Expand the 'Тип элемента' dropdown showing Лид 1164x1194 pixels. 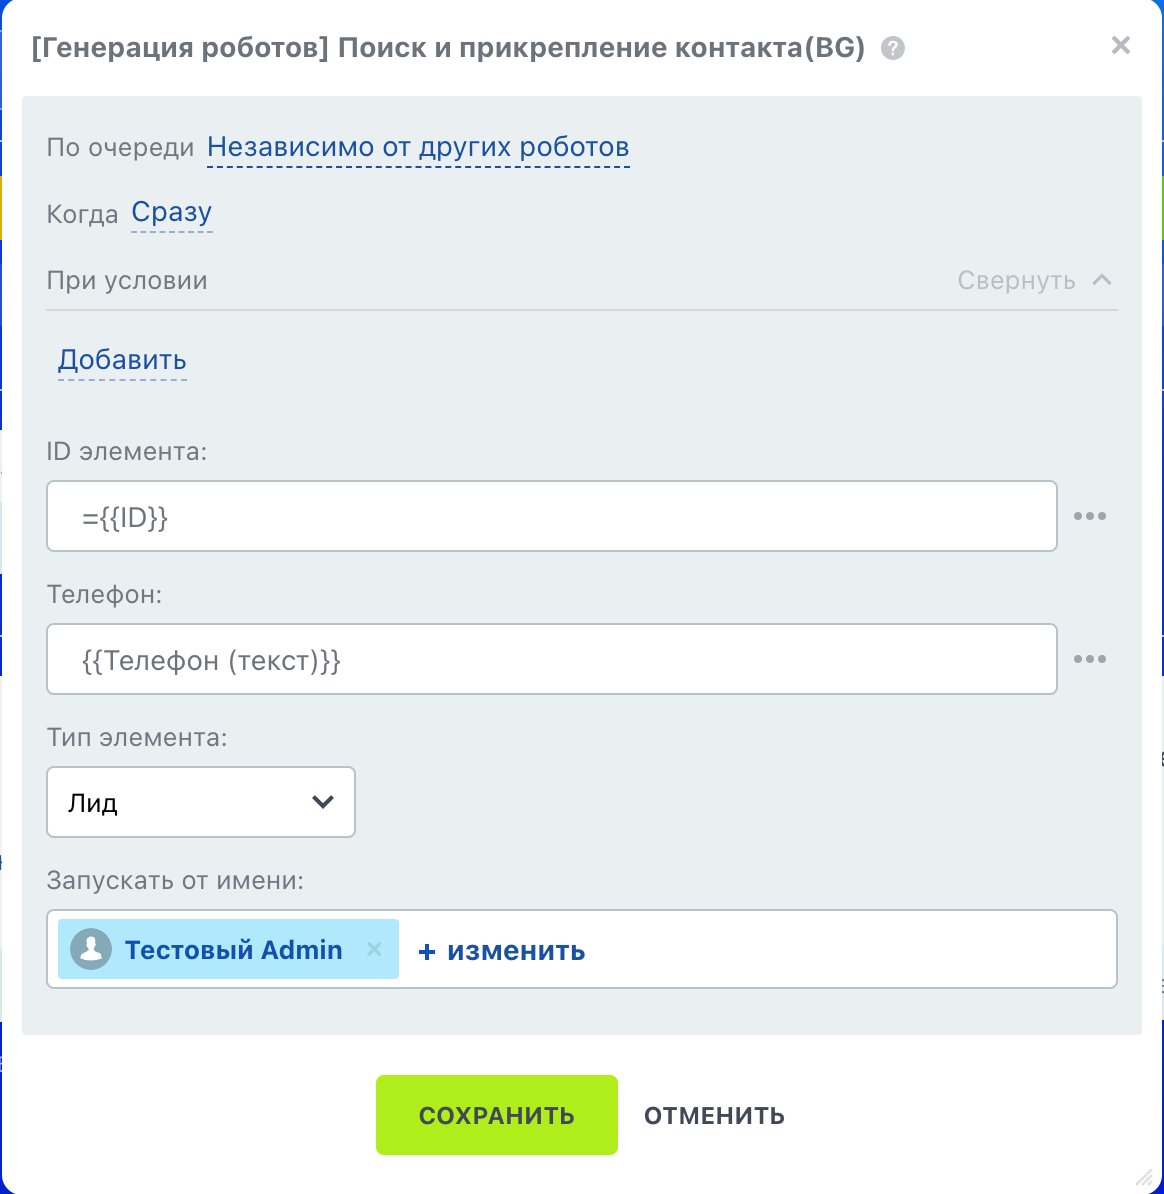[x=201, y=802]
